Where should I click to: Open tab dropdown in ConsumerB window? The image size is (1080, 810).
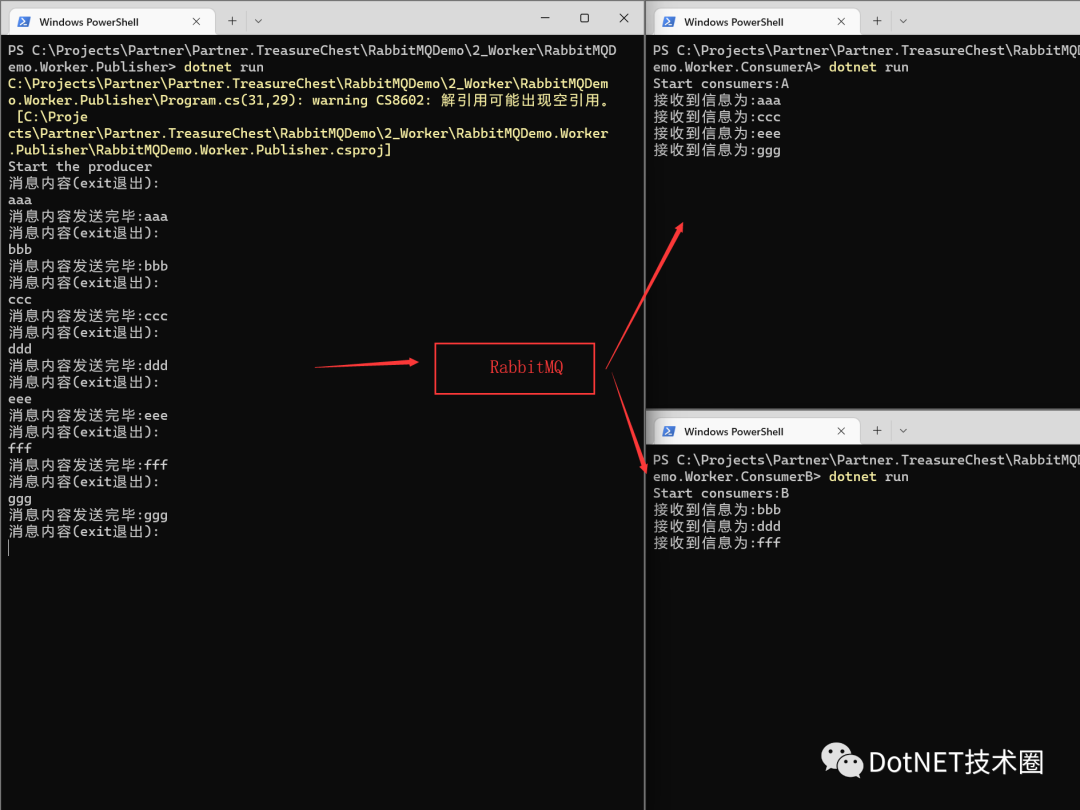pyautogui.click(x=903, y=431)
